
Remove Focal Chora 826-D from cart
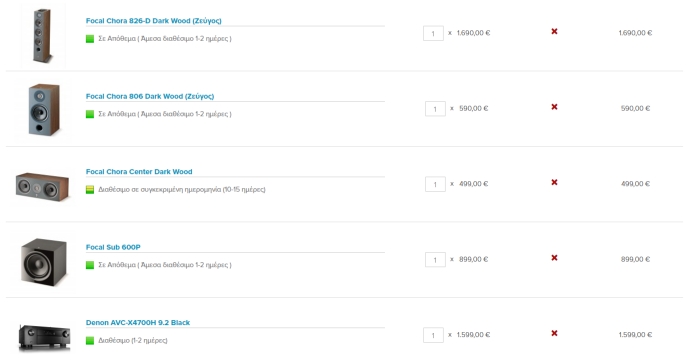554,31
